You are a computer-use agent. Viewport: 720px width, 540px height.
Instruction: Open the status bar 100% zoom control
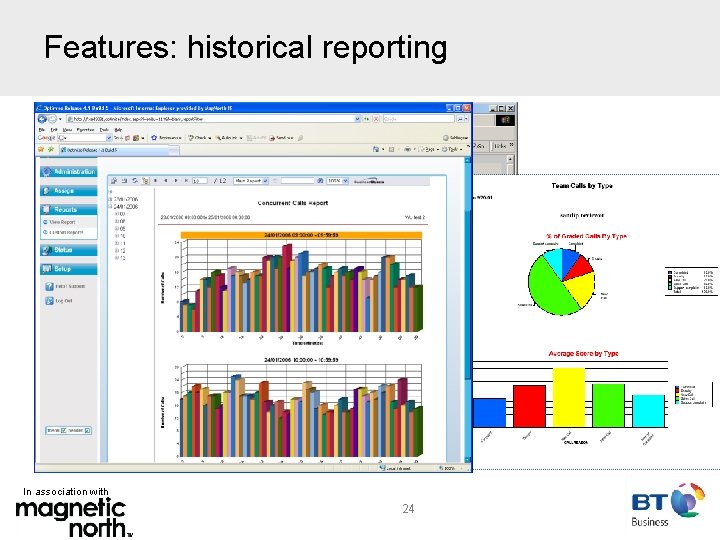click(x=447, y=468)
